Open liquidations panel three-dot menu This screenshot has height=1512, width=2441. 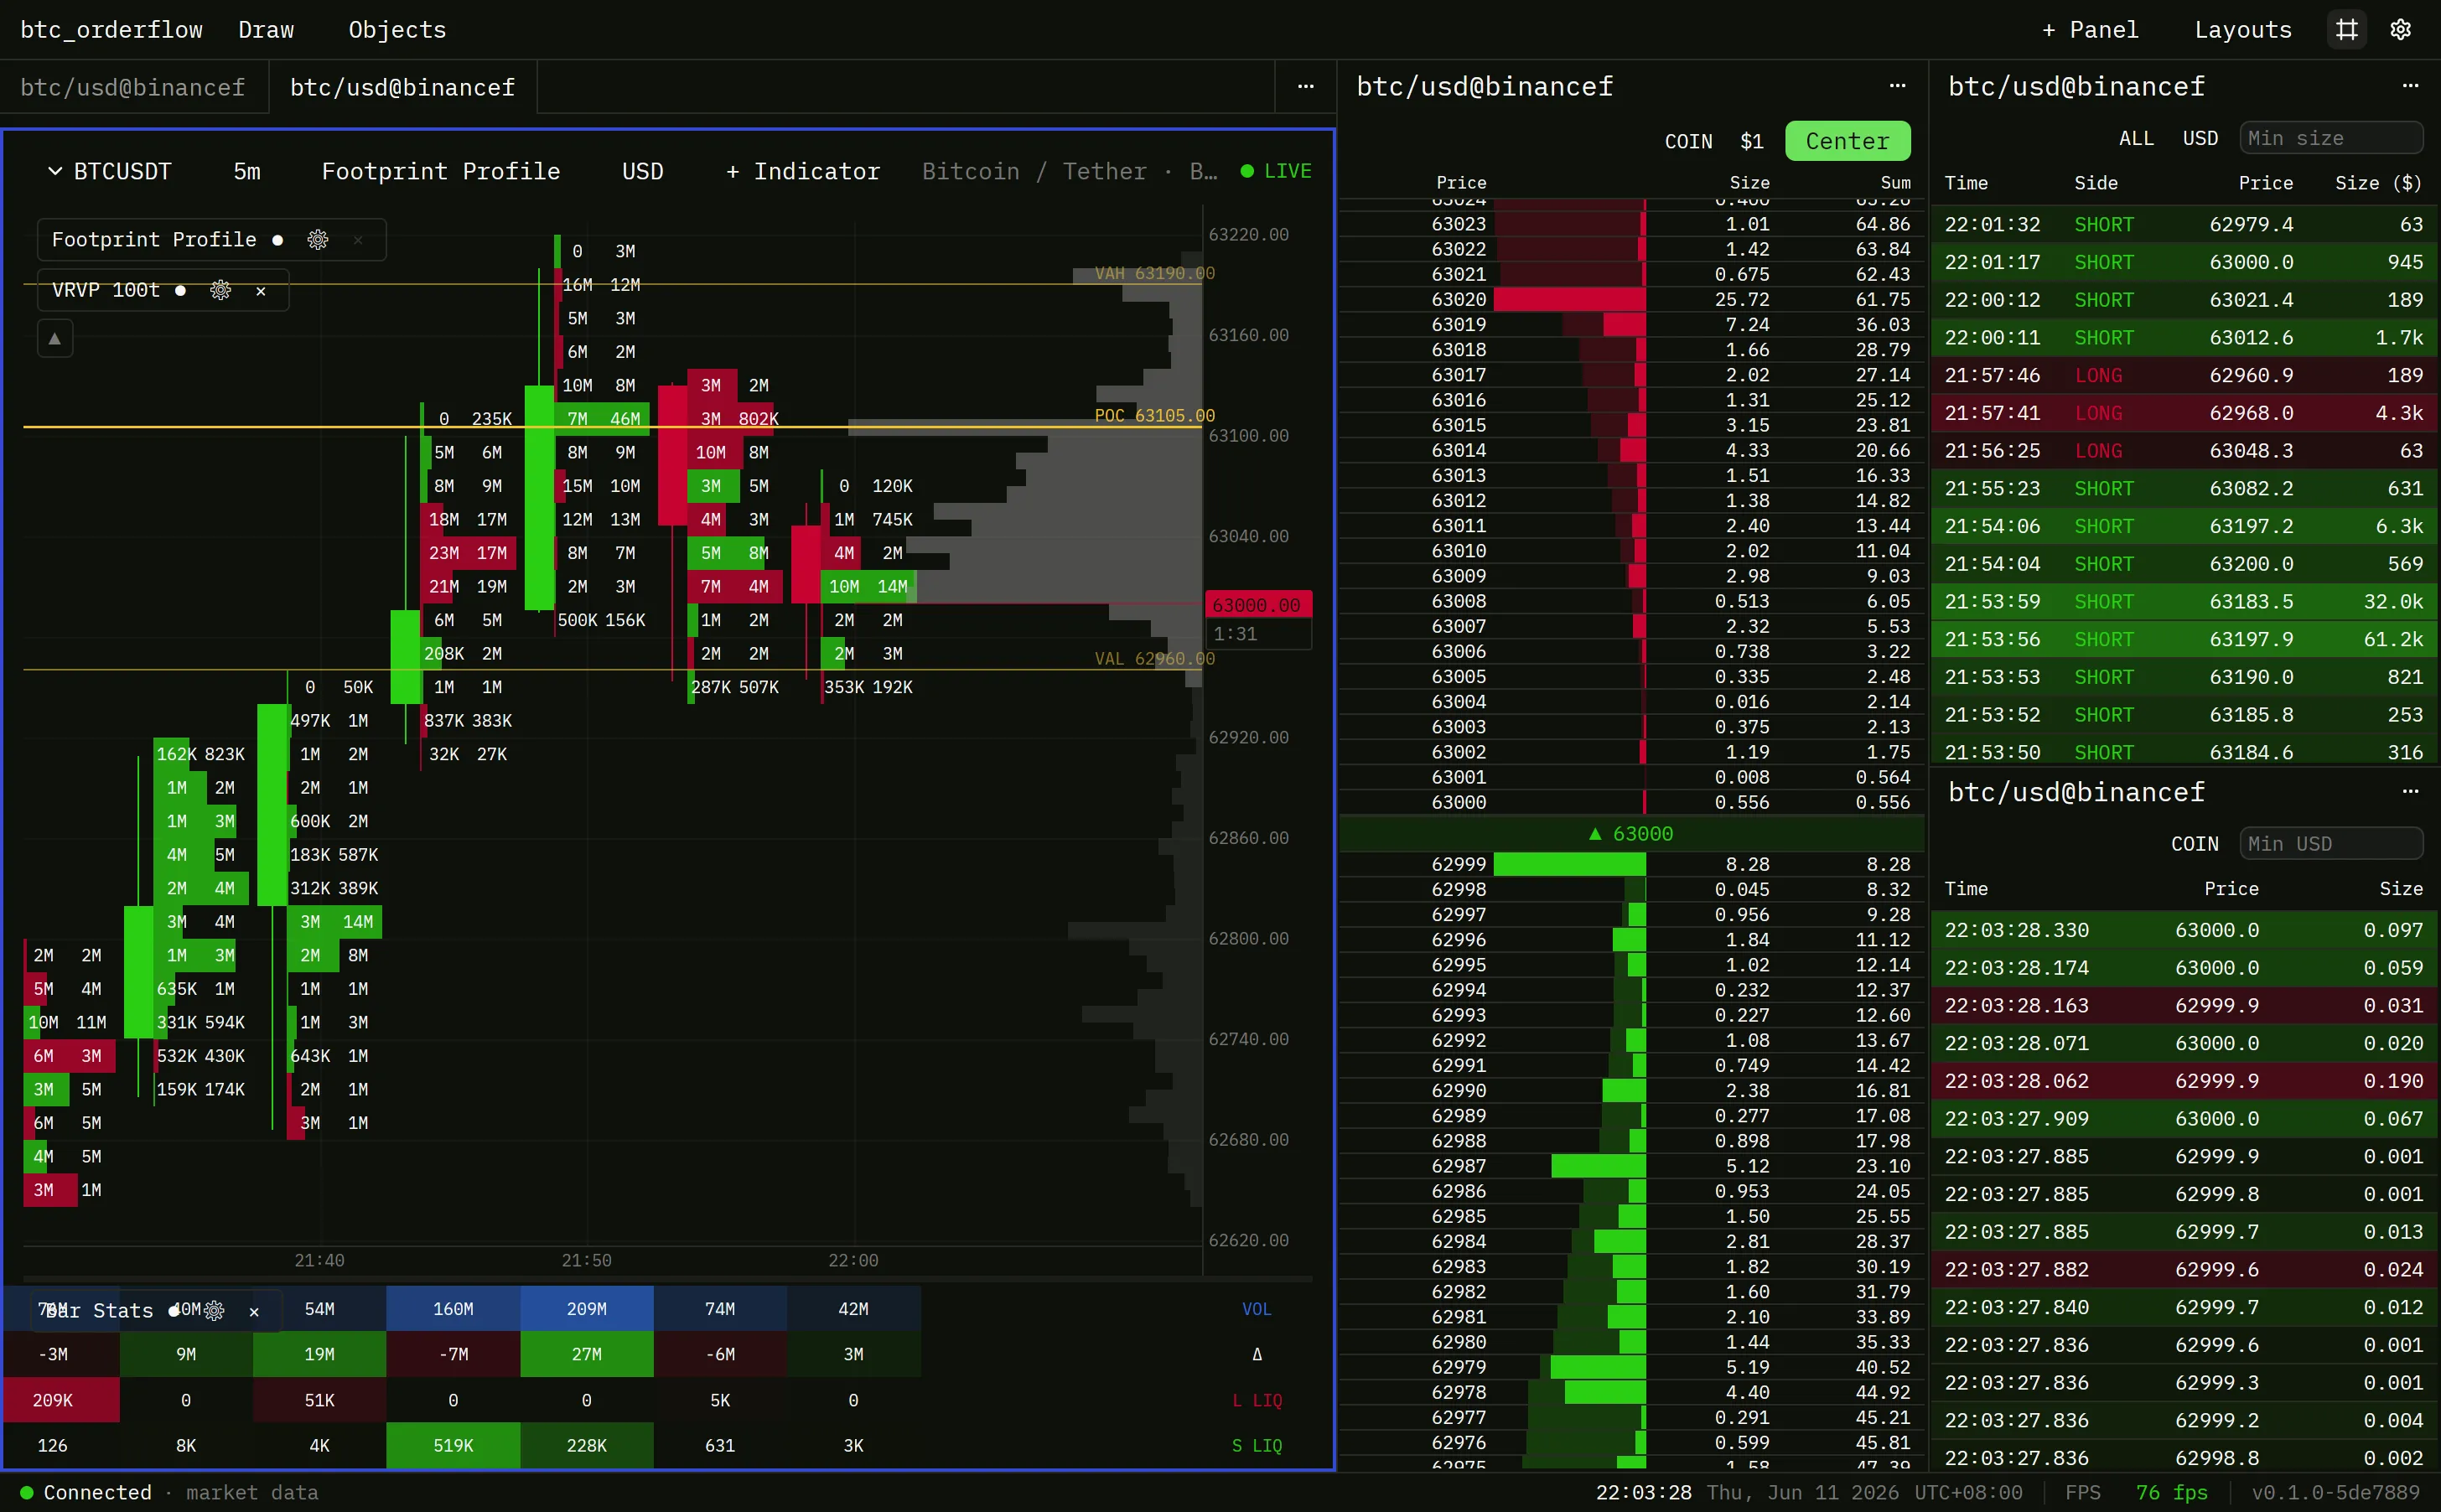point(2410,87)
